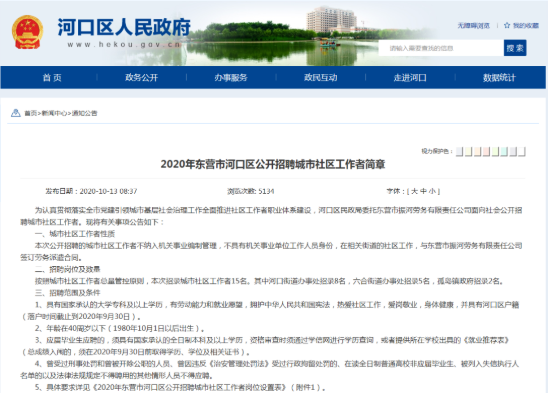Click the star favorites icon
Viewport: 548px width, 393px height.
507,26
